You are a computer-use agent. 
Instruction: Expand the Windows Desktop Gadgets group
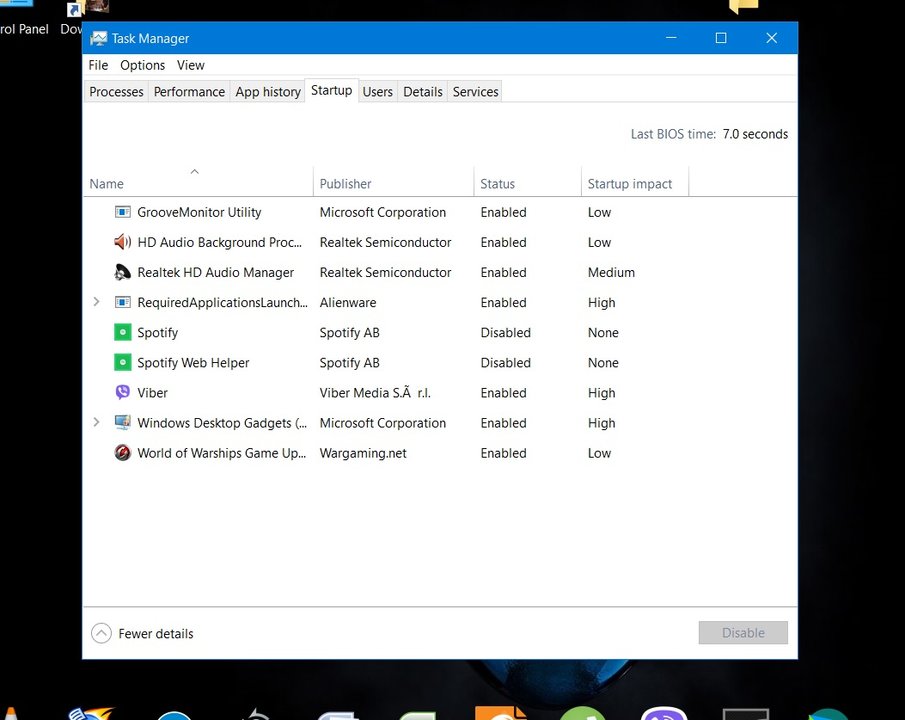[x=96, y=423]
